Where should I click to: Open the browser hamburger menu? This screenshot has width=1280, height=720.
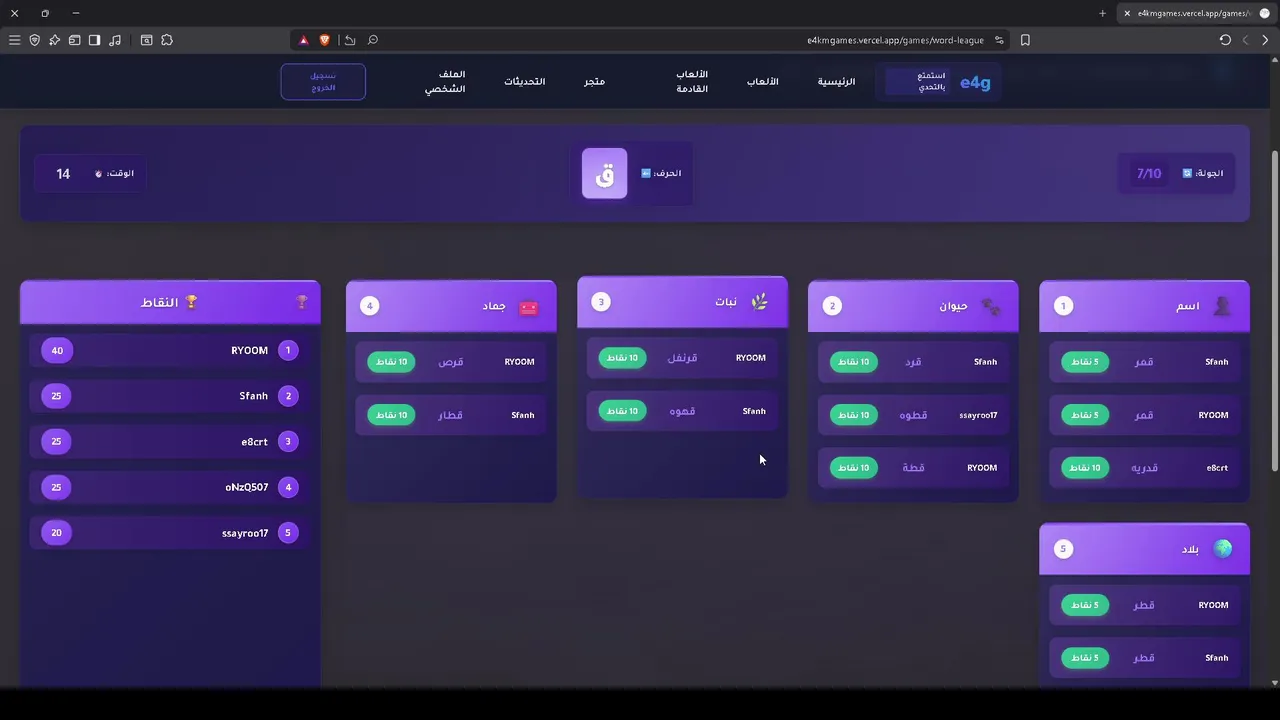(x=14, y=40)
